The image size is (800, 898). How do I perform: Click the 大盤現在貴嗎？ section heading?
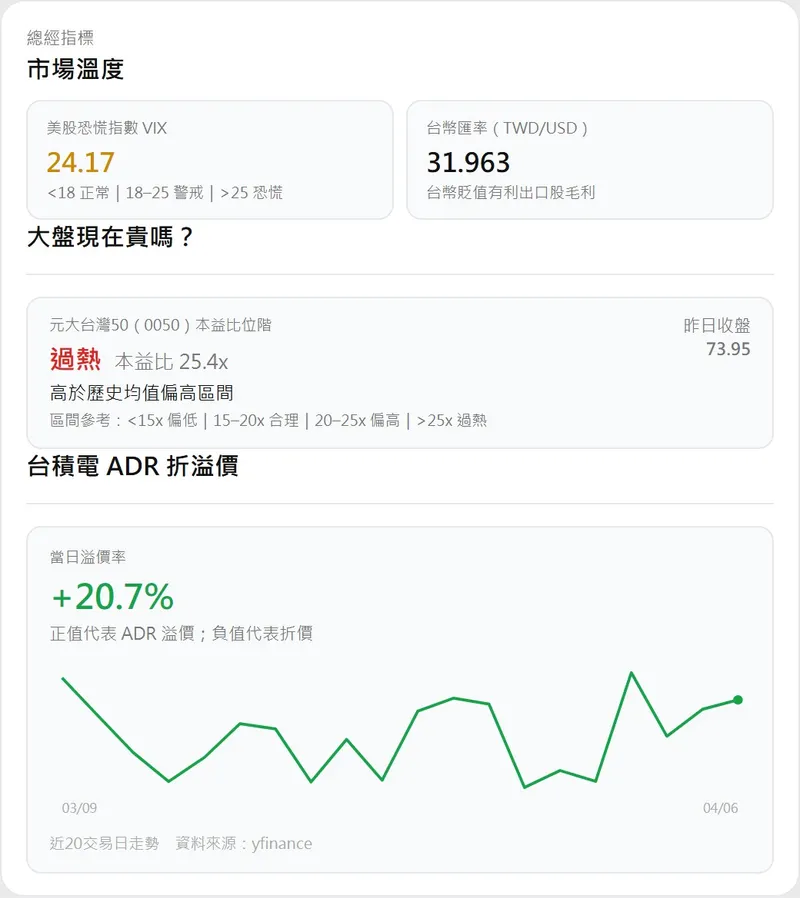[x=110, y=238]
